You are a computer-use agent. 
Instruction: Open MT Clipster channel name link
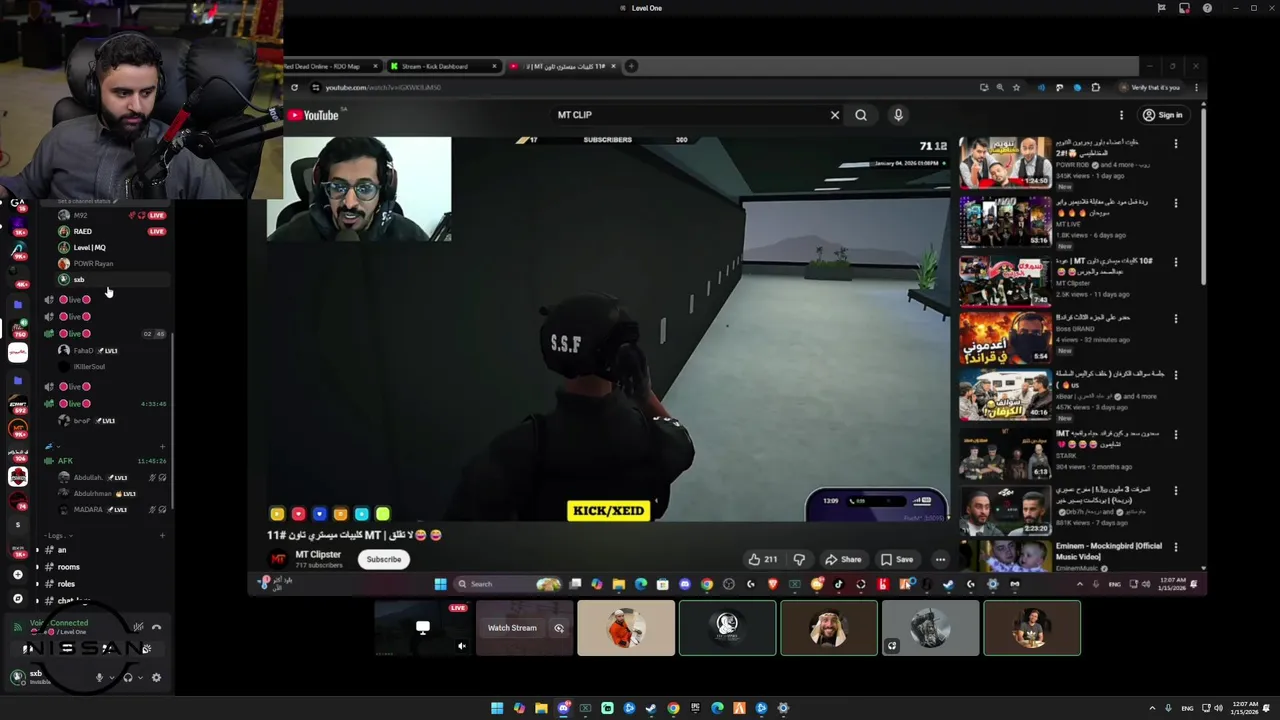[318, 554]
